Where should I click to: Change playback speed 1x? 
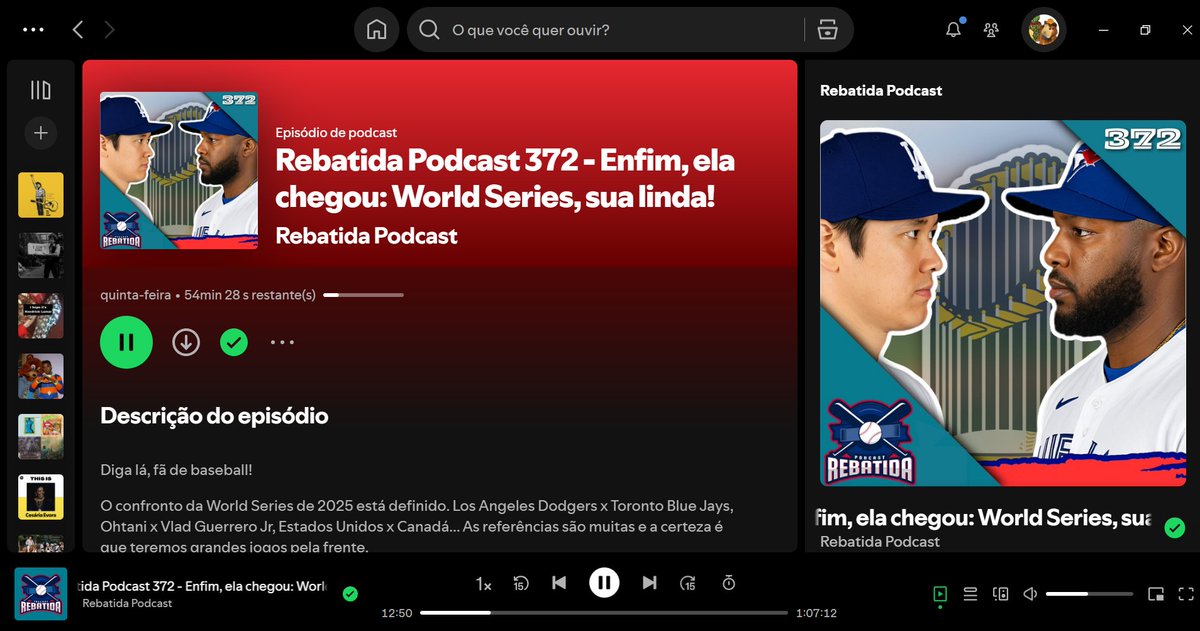click(x=483, y=583)
